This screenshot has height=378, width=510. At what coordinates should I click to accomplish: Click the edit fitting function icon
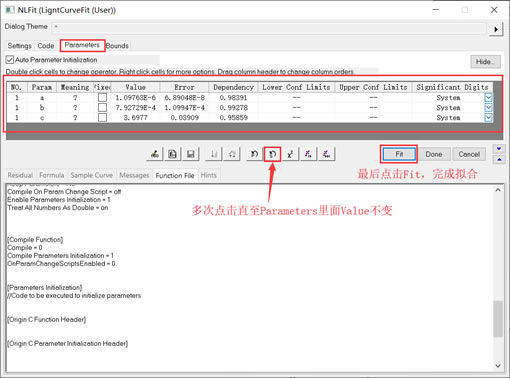point(155,154)
